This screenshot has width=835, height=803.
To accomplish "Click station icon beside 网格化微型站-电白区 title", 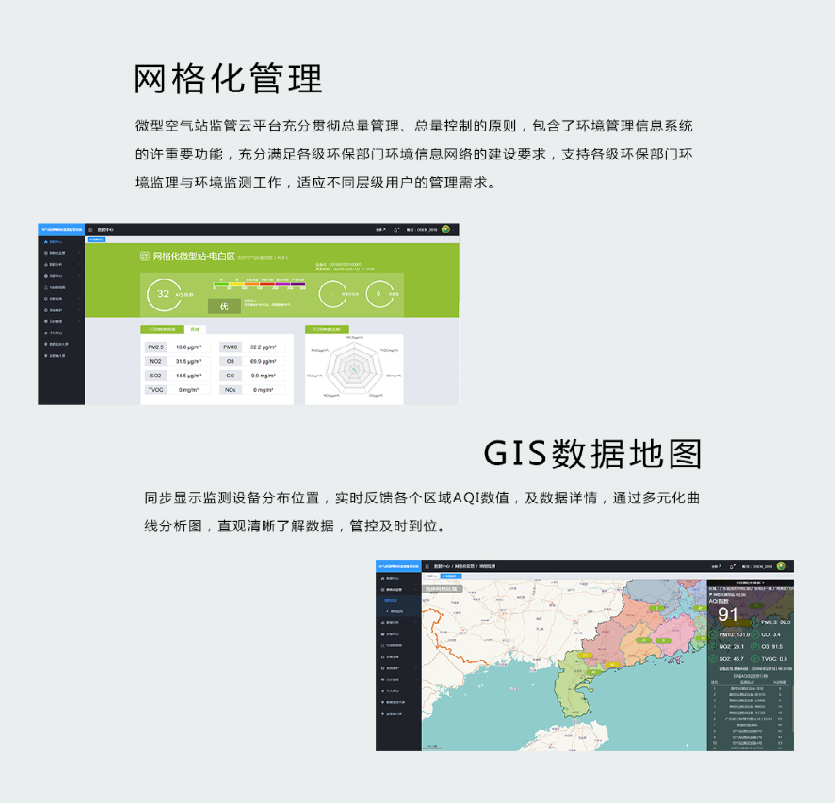I will coord(143,256).
